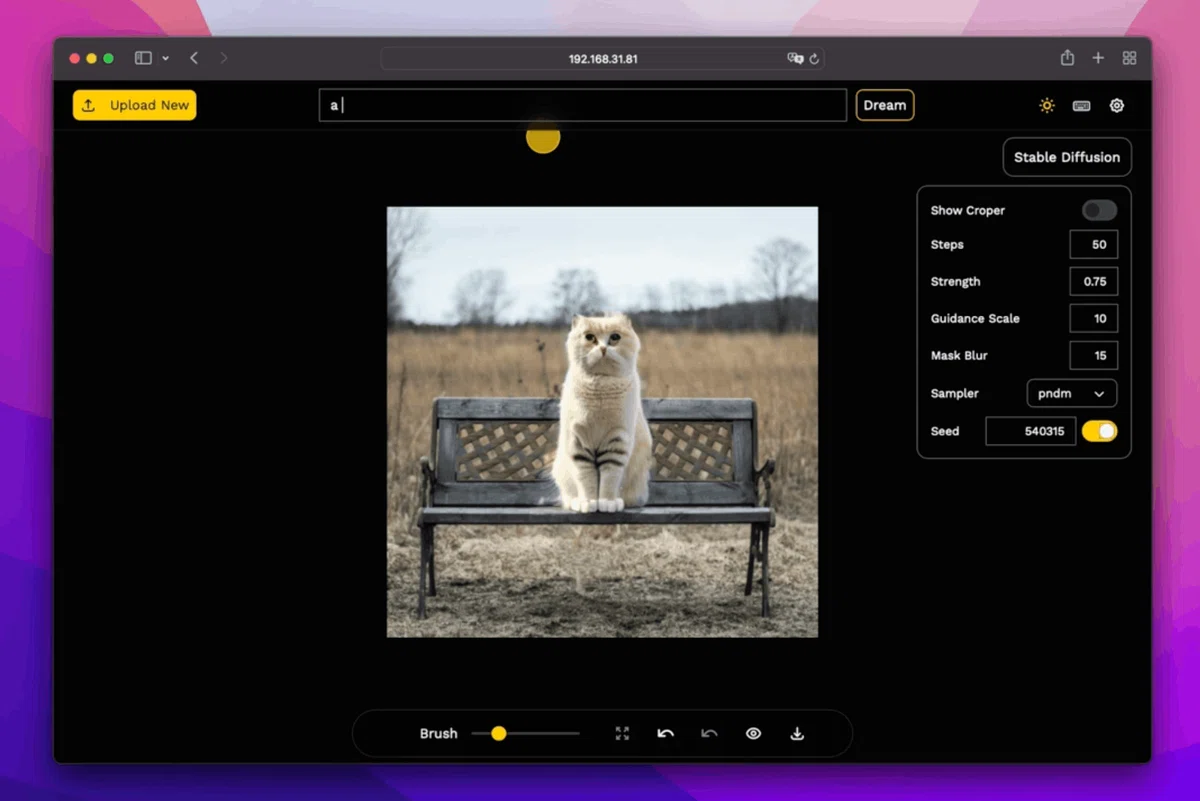The height and width of the screenshot is (801, 1200).
Task: Show Safari tab overview grid icon
Action: click(1130, 58)
